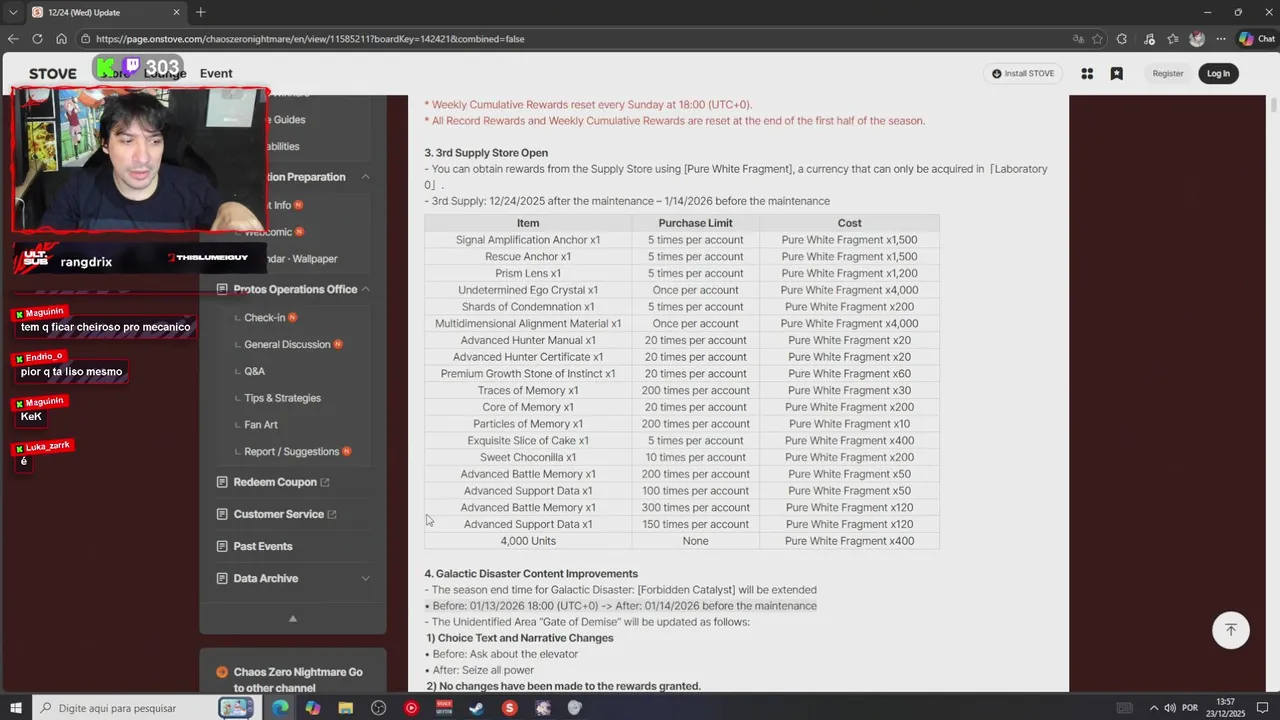
Task: Click the Log In button
Action: click(1218, 73)
